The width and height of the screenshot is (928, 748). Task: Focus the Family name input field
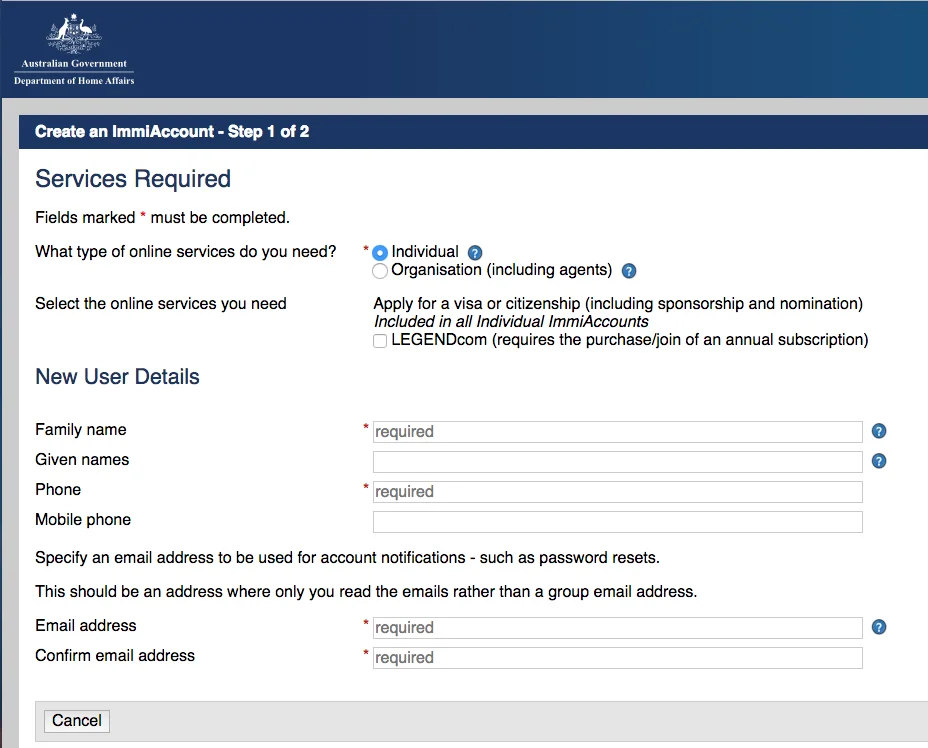[x=617, y=432]
